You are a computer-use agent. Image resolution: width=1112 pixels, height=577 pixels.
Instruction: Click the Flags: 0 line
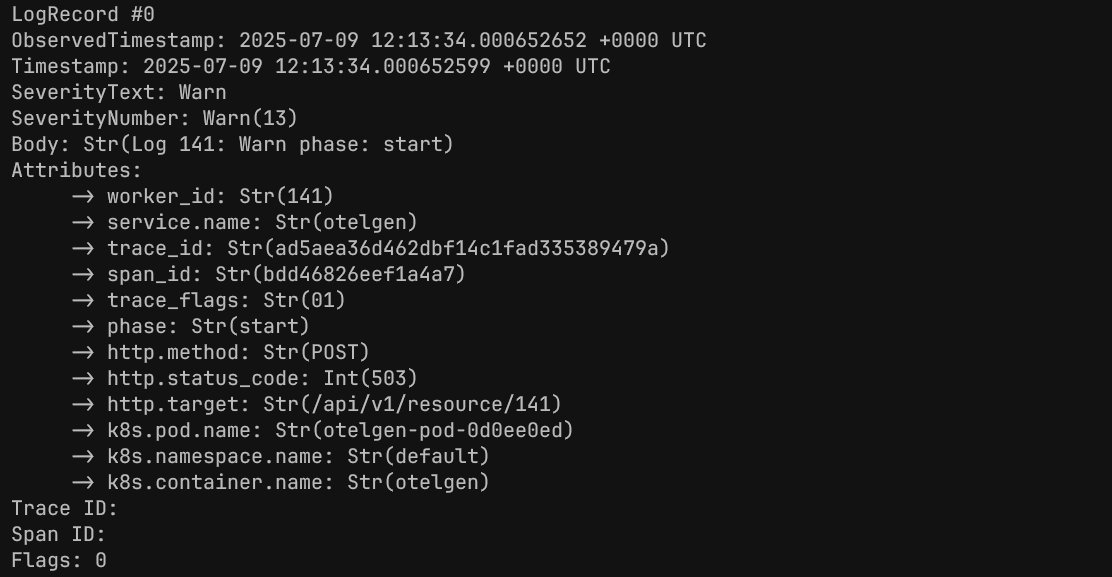(58, 560)
